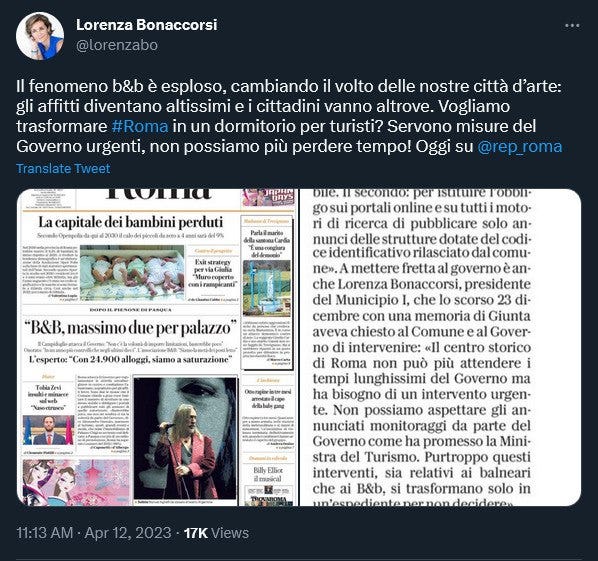Open the newspaper front page image

point(157,347)
